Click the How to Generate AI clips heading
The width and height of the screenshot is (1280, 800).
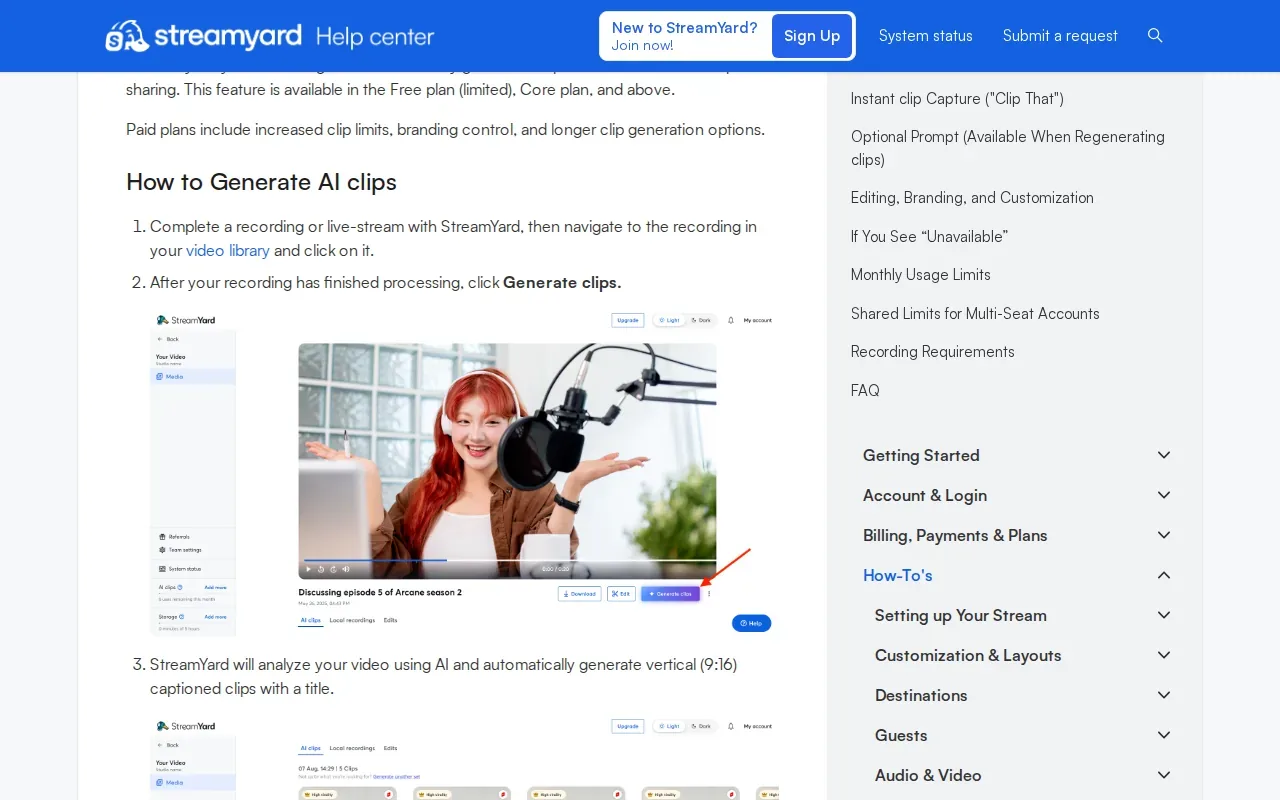click(261, 182)
